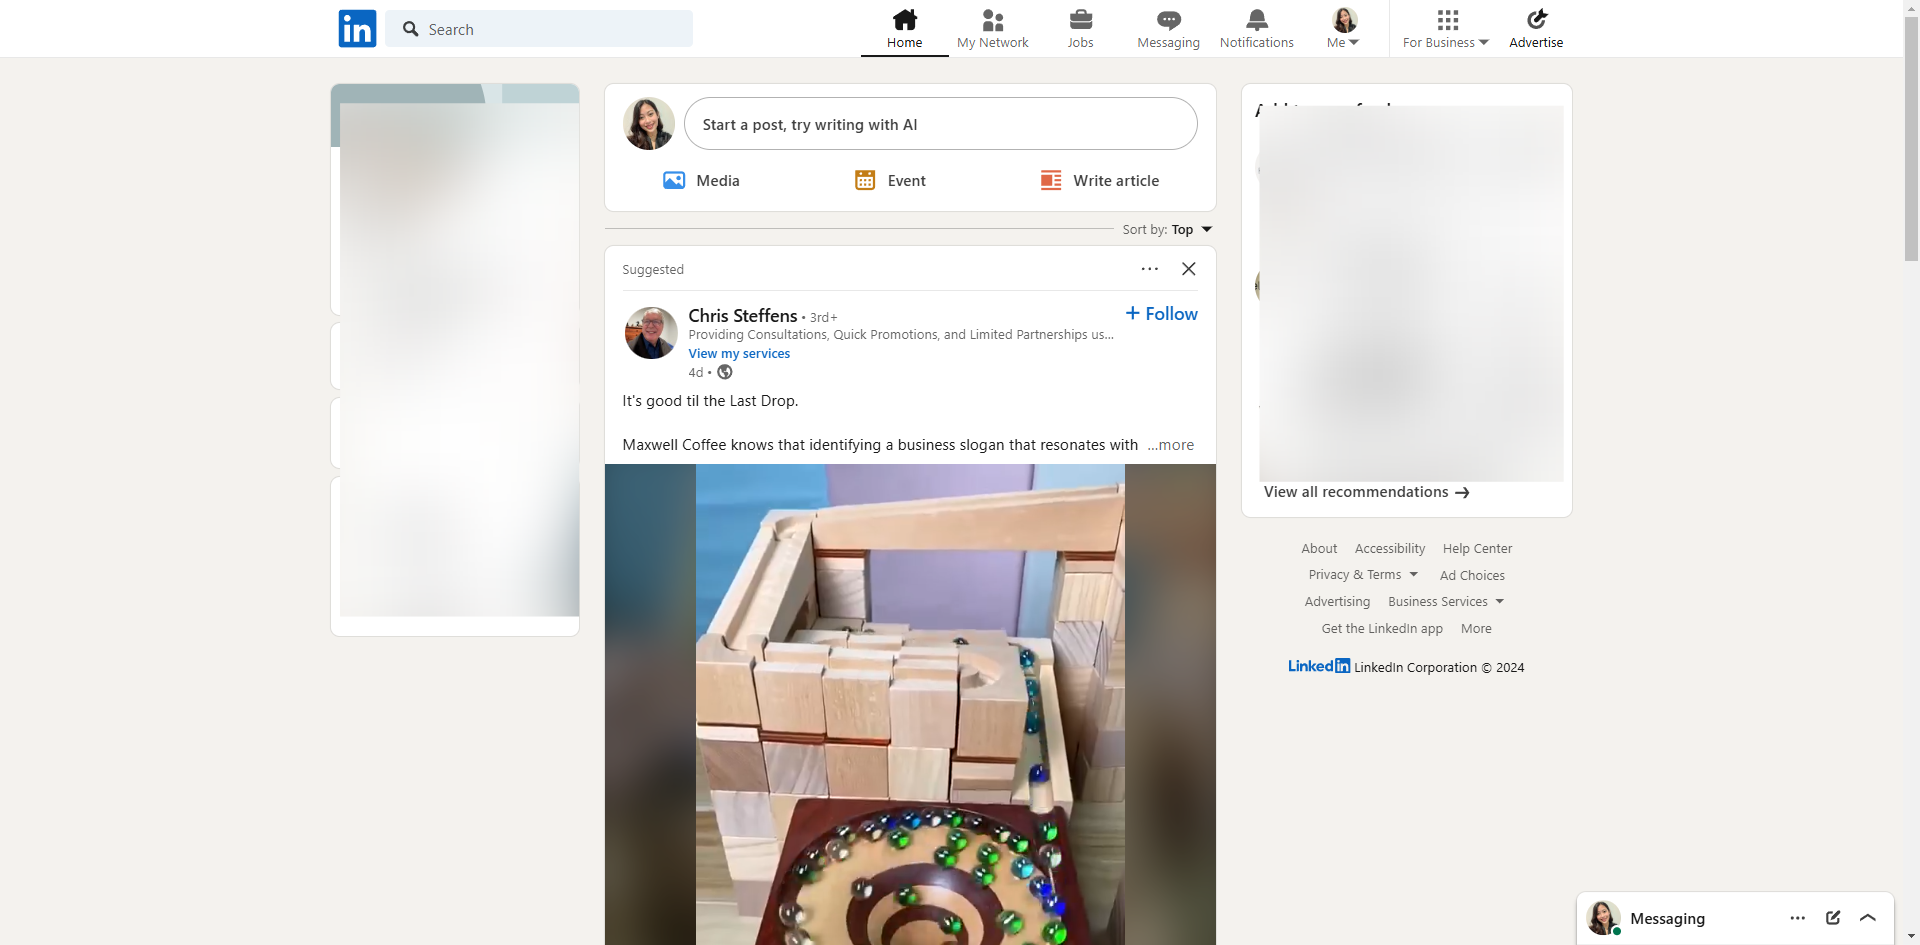1920x945 pixels.
Task: Click the LinkedIn footer logo
Action: 1319,666
